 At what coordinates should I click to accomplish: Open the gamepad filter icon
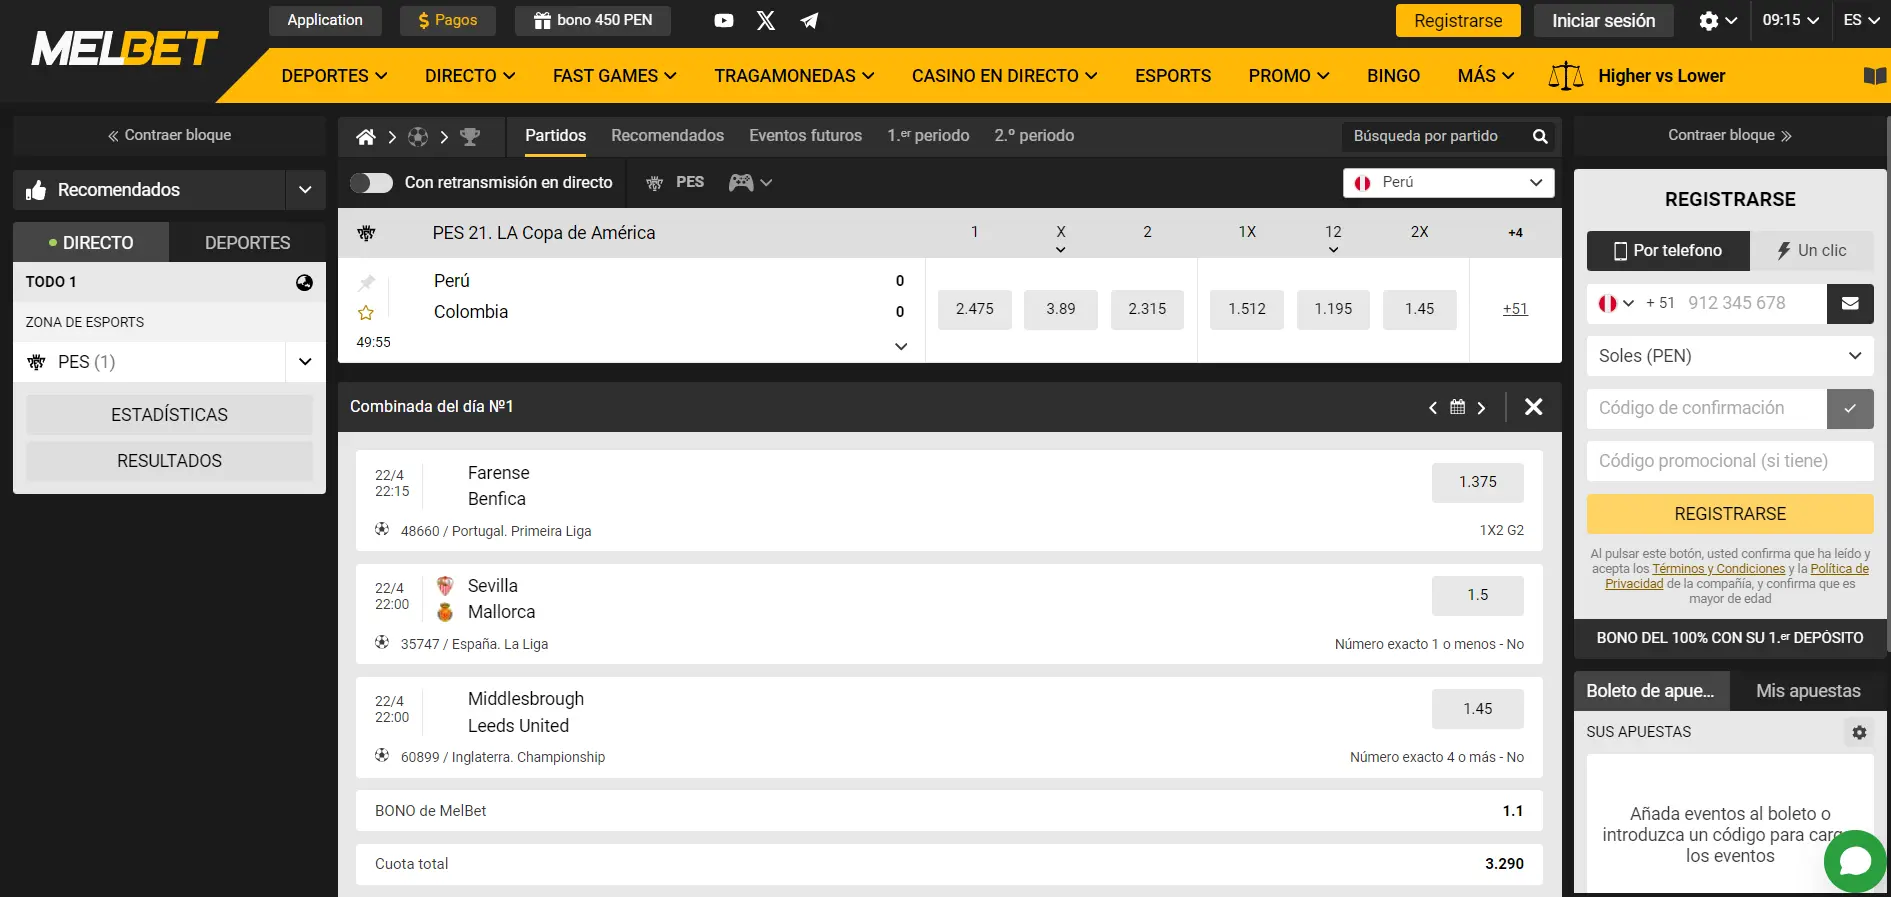(x=741, y=182)
